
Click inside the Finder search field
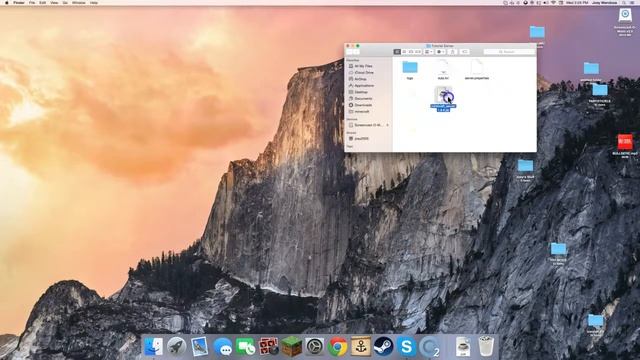pos(509,52)
